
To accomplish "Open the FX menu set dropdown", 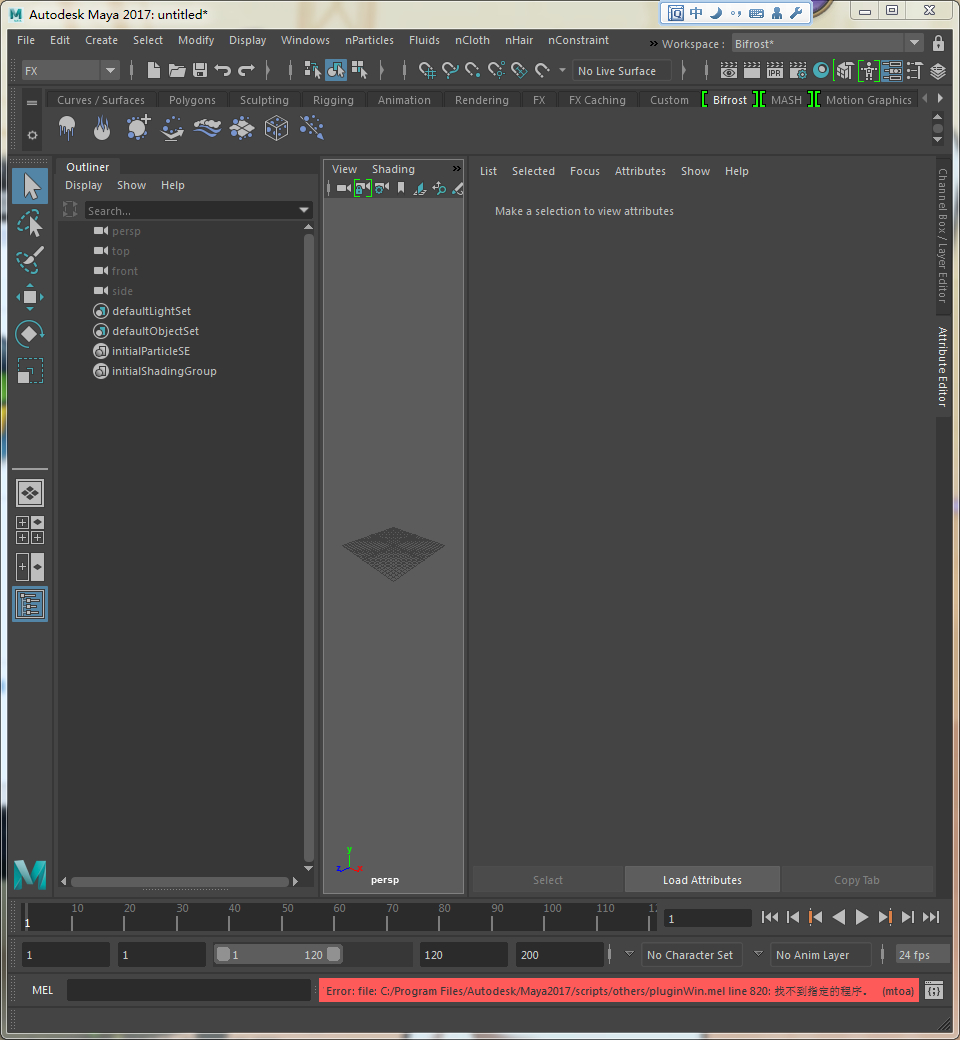I will pos(110,70).
